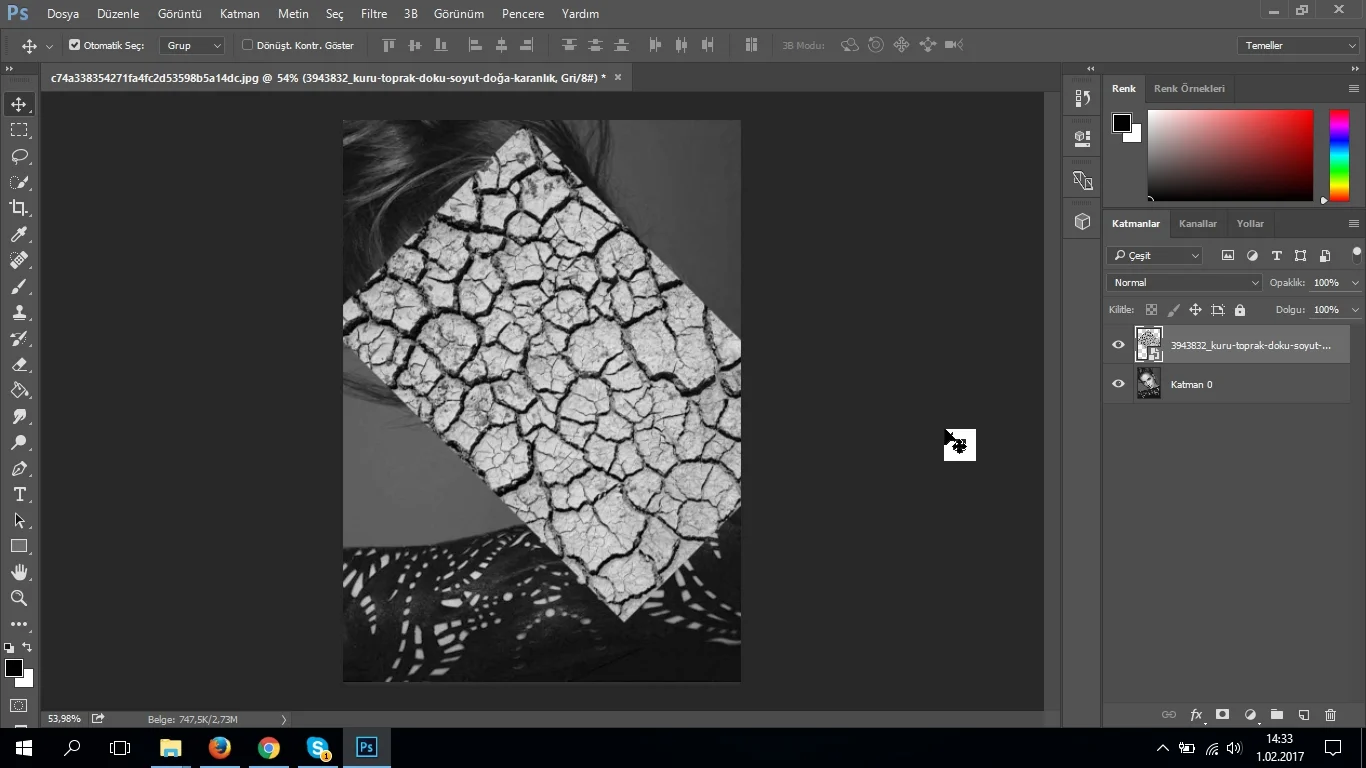The height and width of the screenshot is (768, 1366).
Task: Select the Eraser tool
Action: [19, 364]
